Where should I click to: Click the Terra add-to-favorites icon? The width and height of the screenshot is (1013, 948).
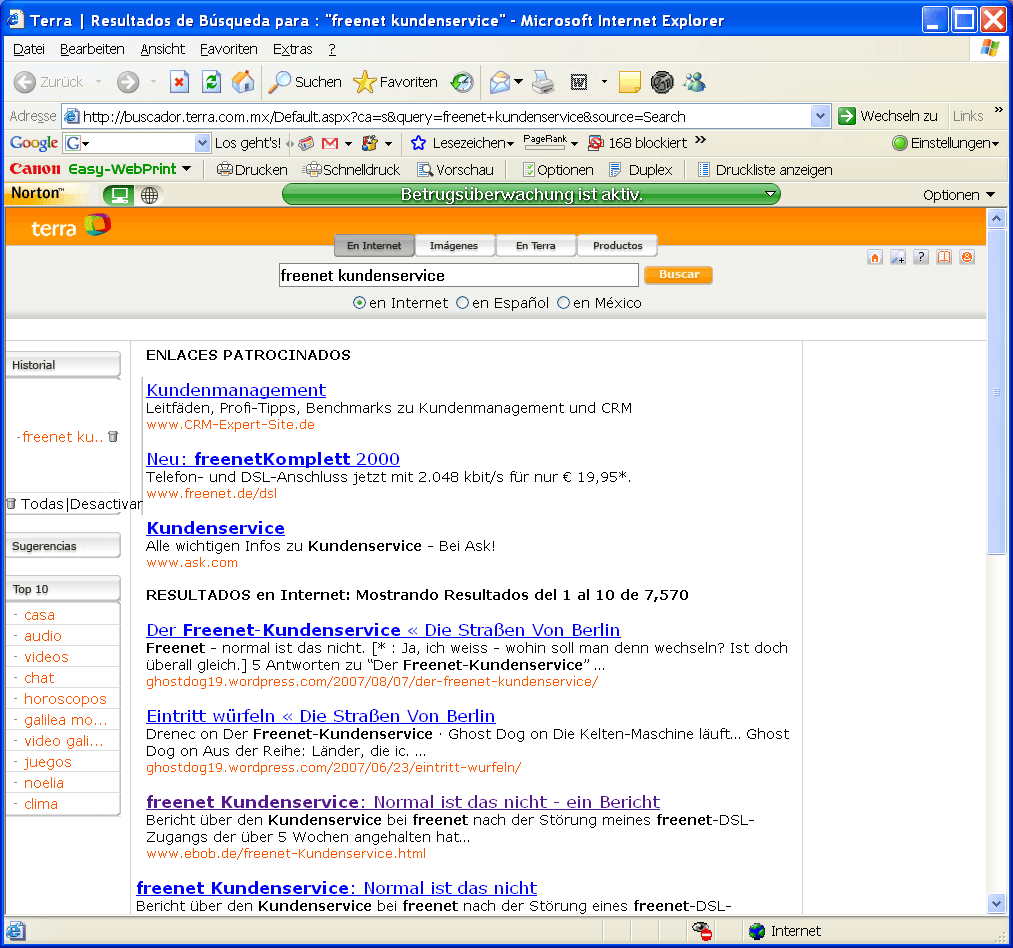point(898,257)
